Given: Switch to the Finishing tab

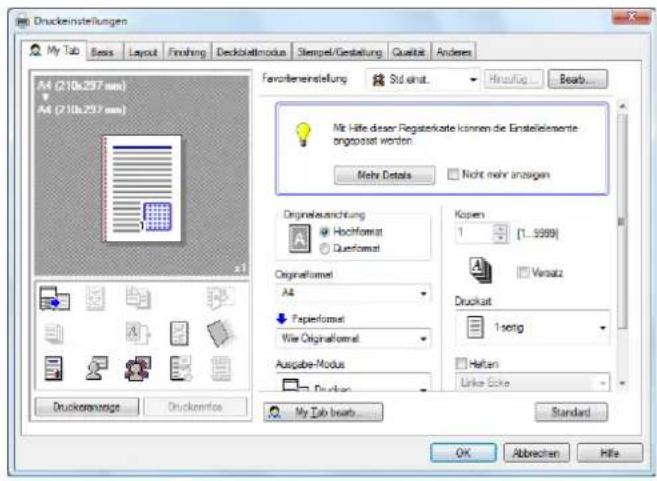Looking at the screenshot, I should pos(187,52).
